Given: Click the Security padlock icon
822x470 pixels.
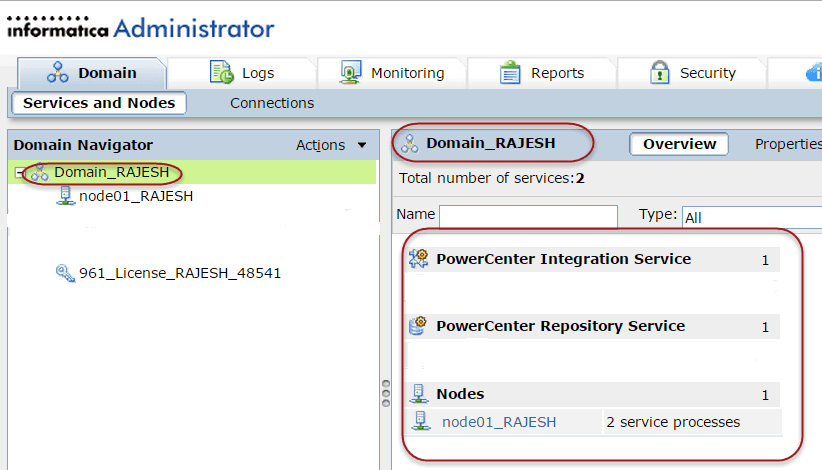Looking at the screenshot, I should [x=659, y=72].
